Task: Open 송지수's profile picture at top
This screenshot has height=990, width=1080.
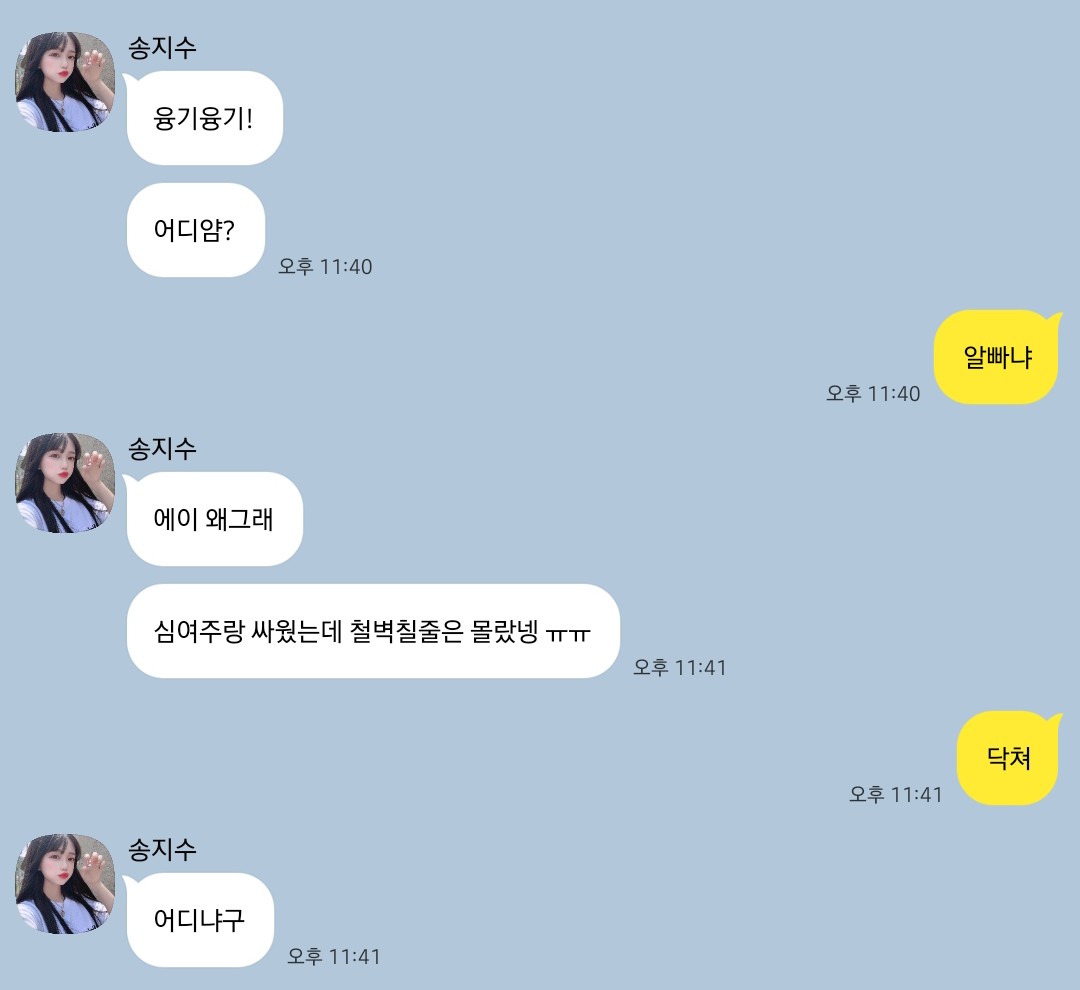Action: coord(65,82)
